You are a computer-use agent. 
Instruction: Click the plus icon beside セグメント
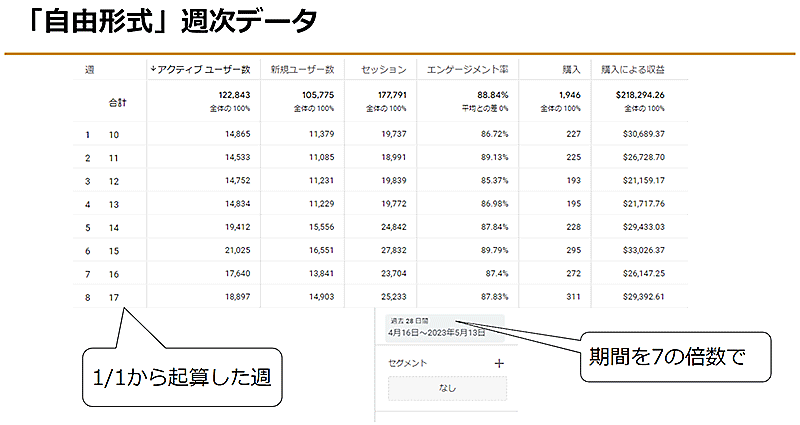(500, 364)
